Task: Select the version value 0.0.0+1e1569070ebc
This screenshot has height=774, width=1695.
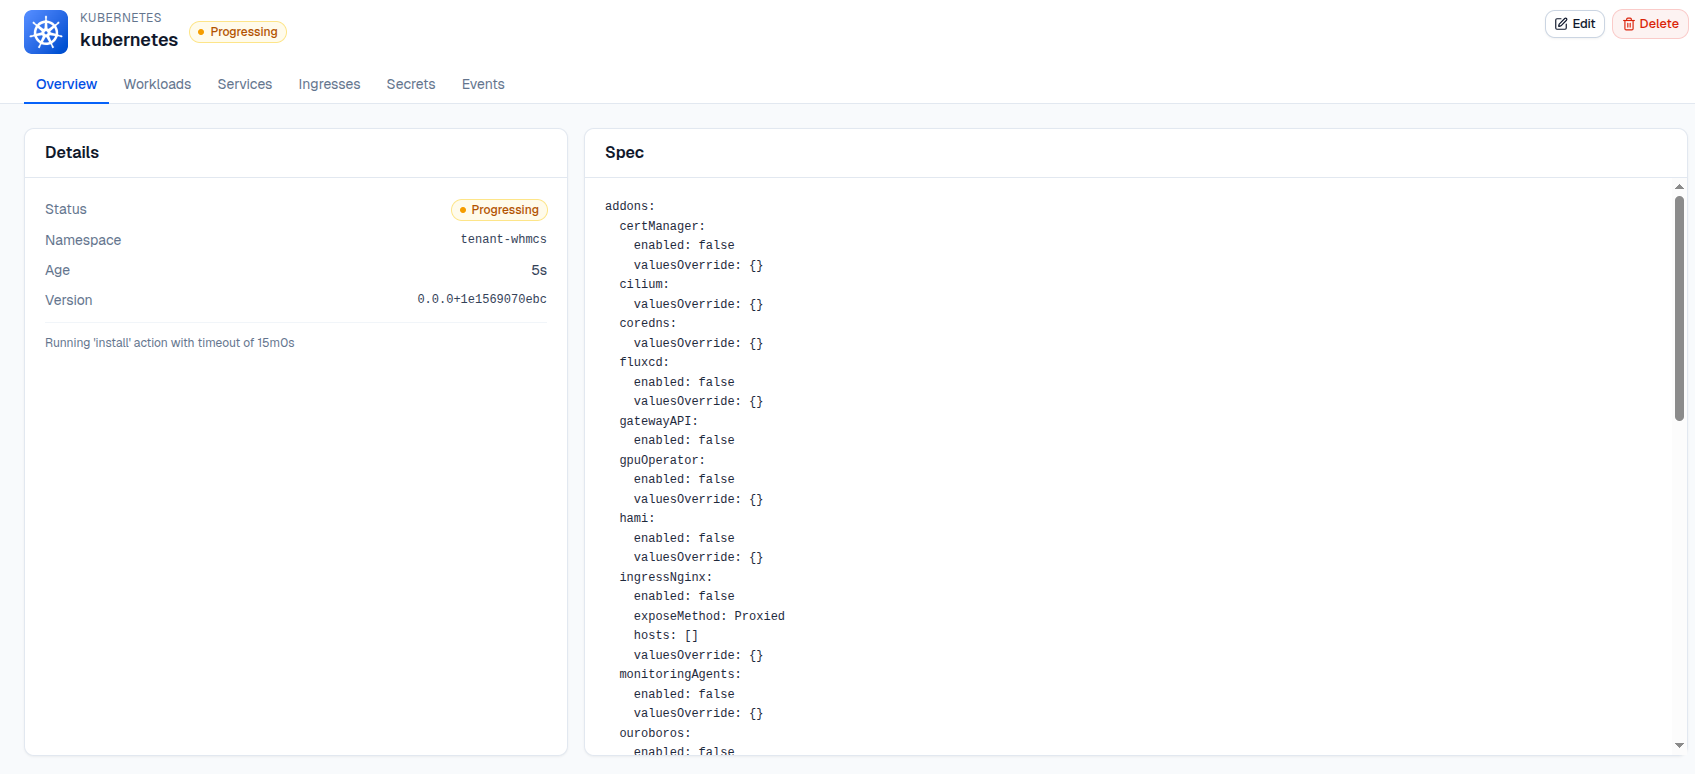Action: tap(482, 300)
